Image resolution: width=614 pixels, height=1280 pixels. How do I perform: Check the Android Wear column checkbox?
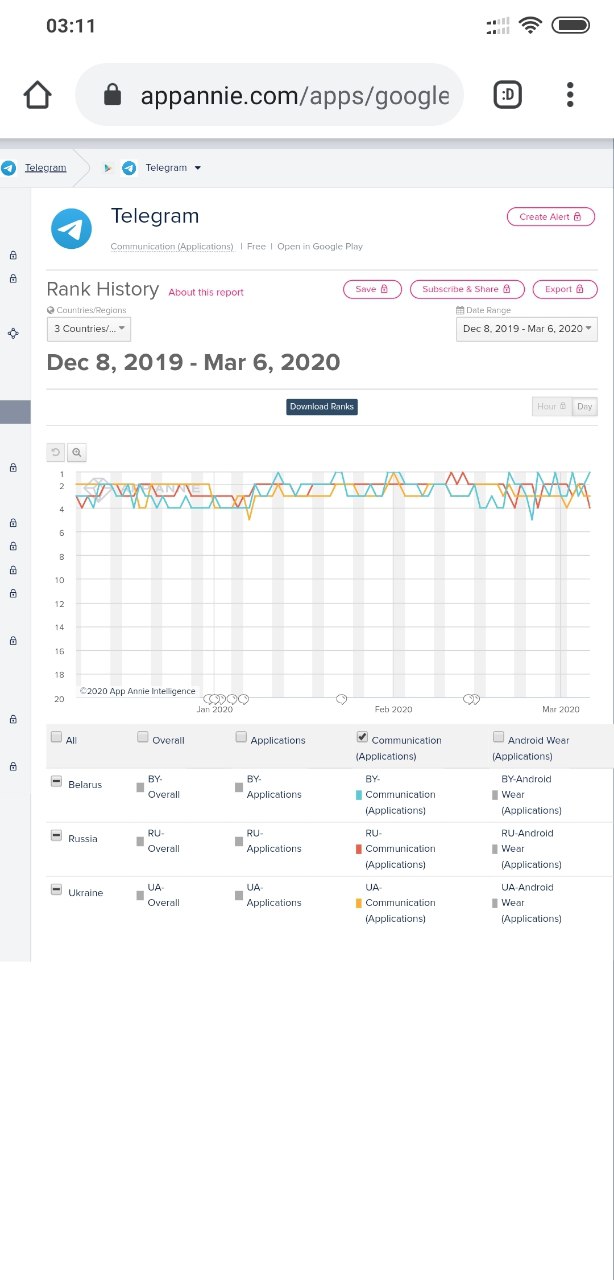tap(498, 737)
